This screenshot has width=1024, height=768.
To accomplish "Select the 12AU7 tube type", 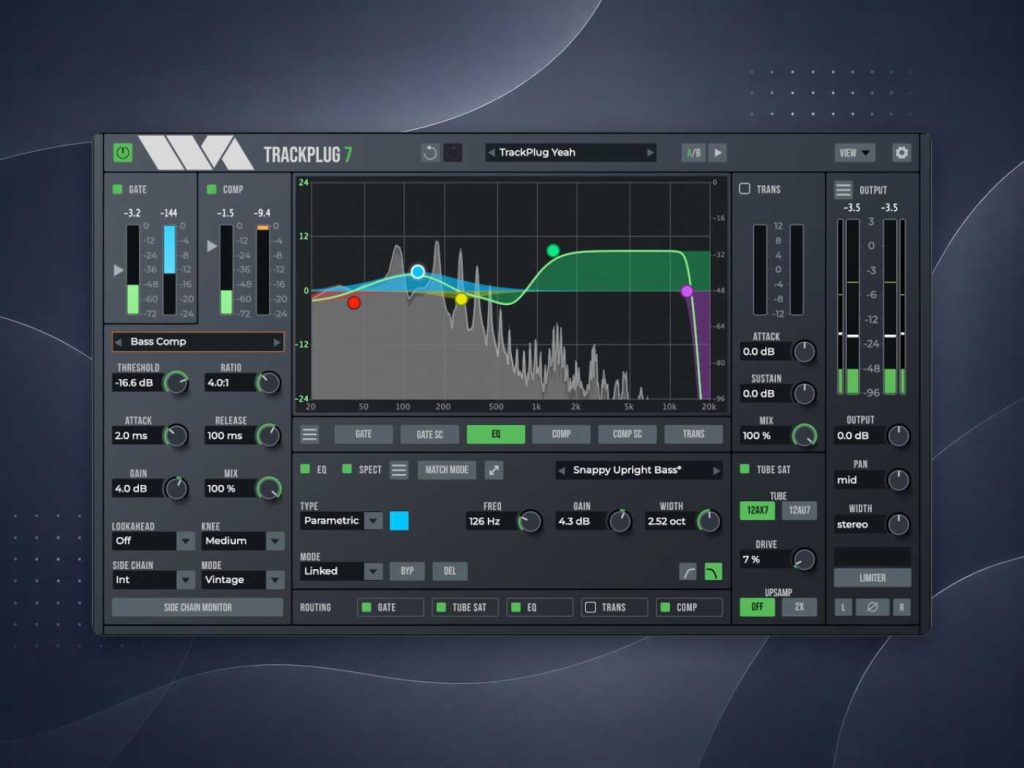I will (799, 511).
